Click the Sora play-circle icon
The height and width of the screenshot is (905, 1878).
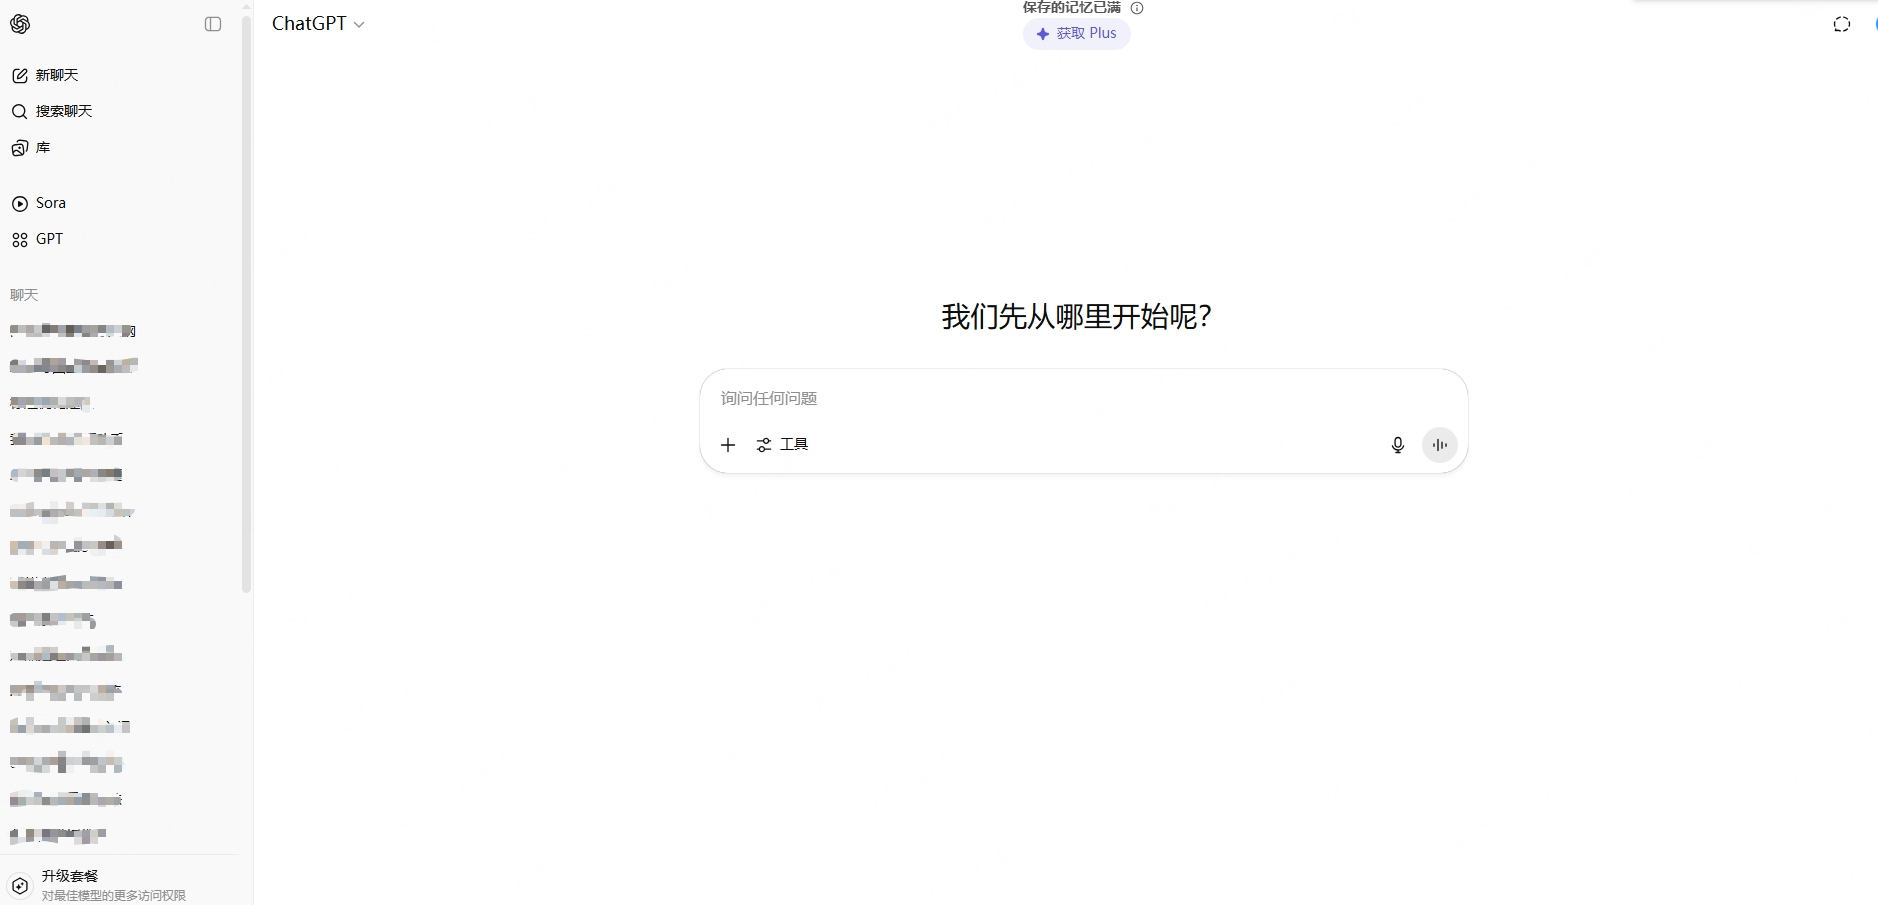click(x=20, y=204)
